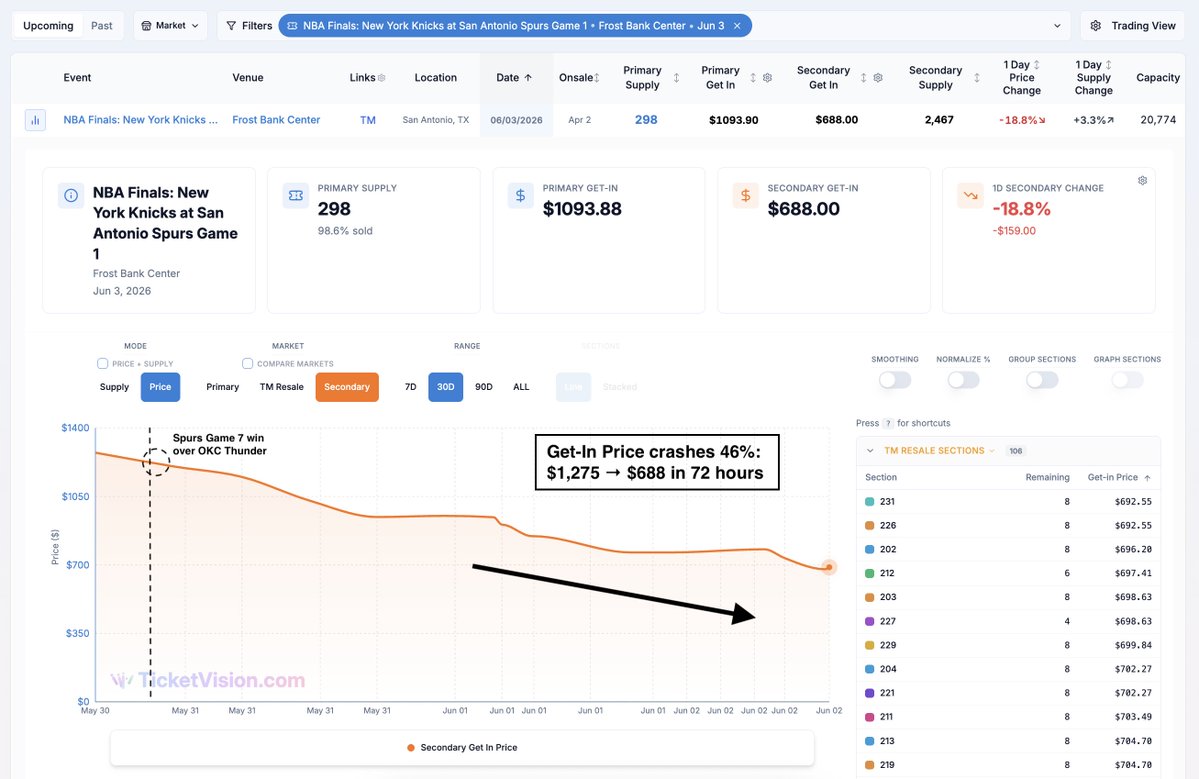
Task: Click the 298 primary supply value
Action: [x=646, y=120]
